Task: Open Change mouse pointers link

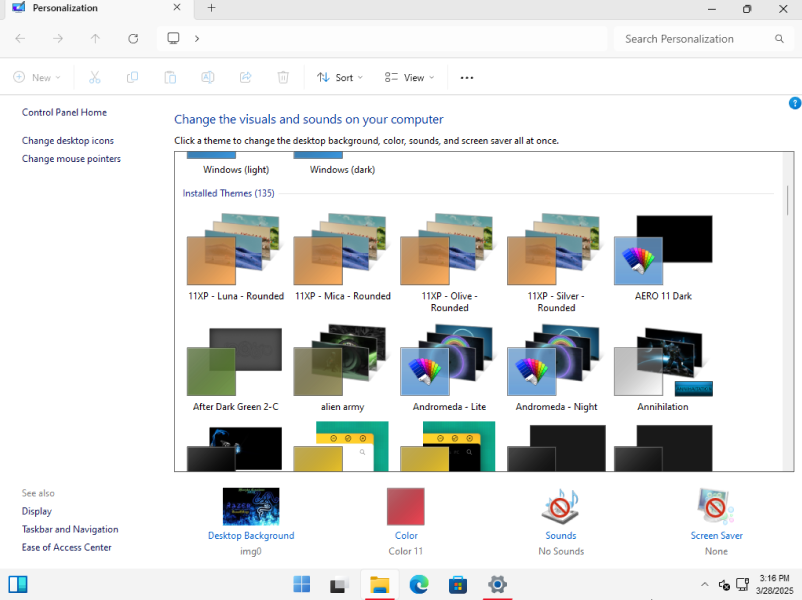Action: [72, 159]
